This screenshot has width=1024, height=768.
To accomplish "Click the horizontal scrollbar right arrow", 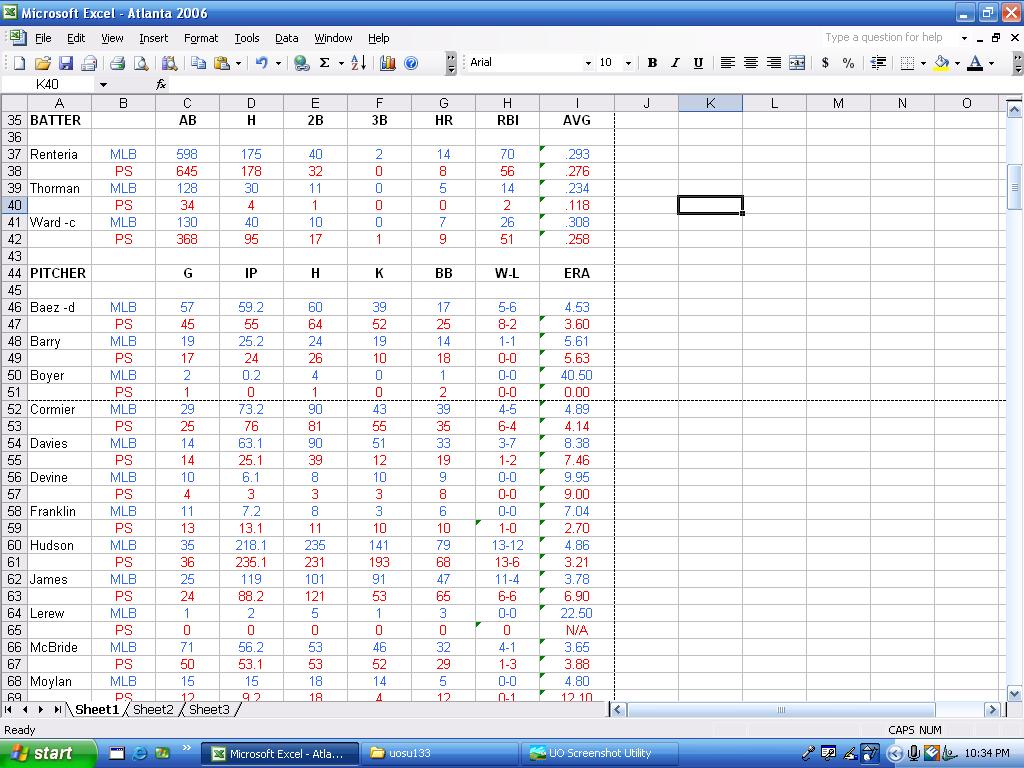I will pos(993,709).
